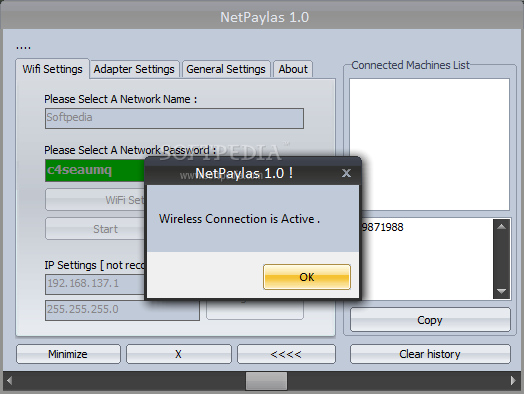524x394 pixels.
Task: Close the NetPaylas 1.0 ! dialog
Action: click(347, 173)
